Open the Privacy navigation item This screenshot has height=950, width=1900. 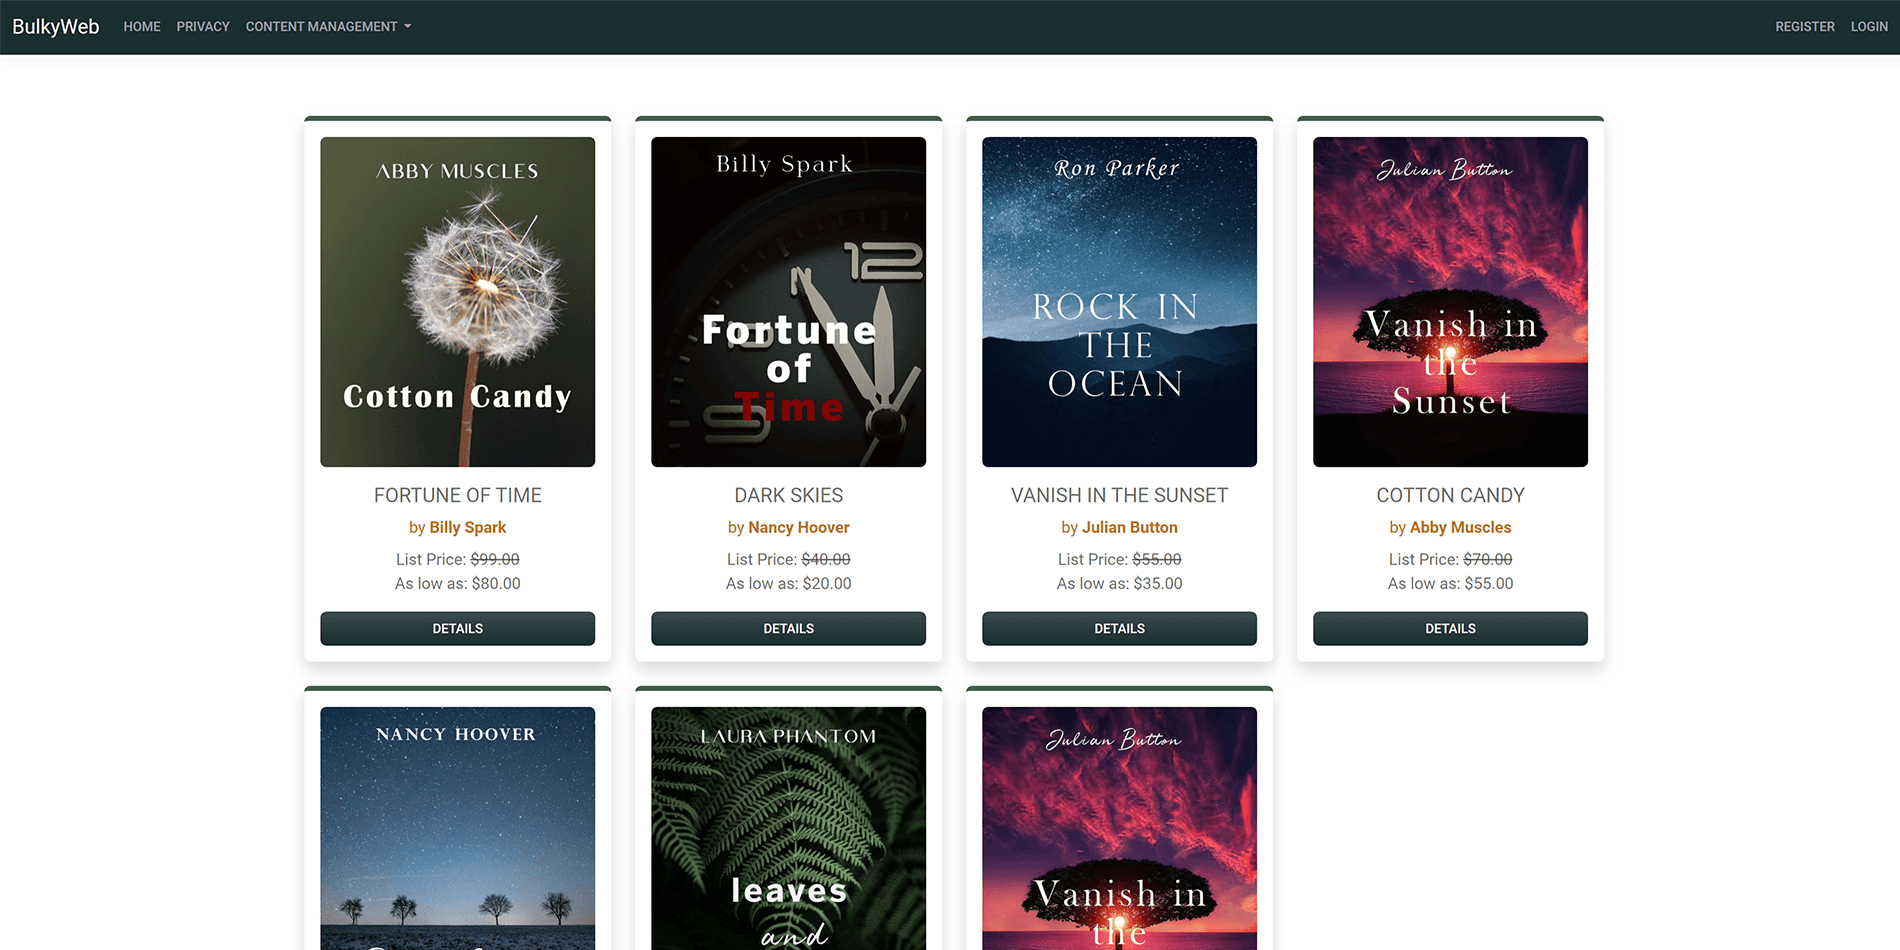(x=203, y=27)
